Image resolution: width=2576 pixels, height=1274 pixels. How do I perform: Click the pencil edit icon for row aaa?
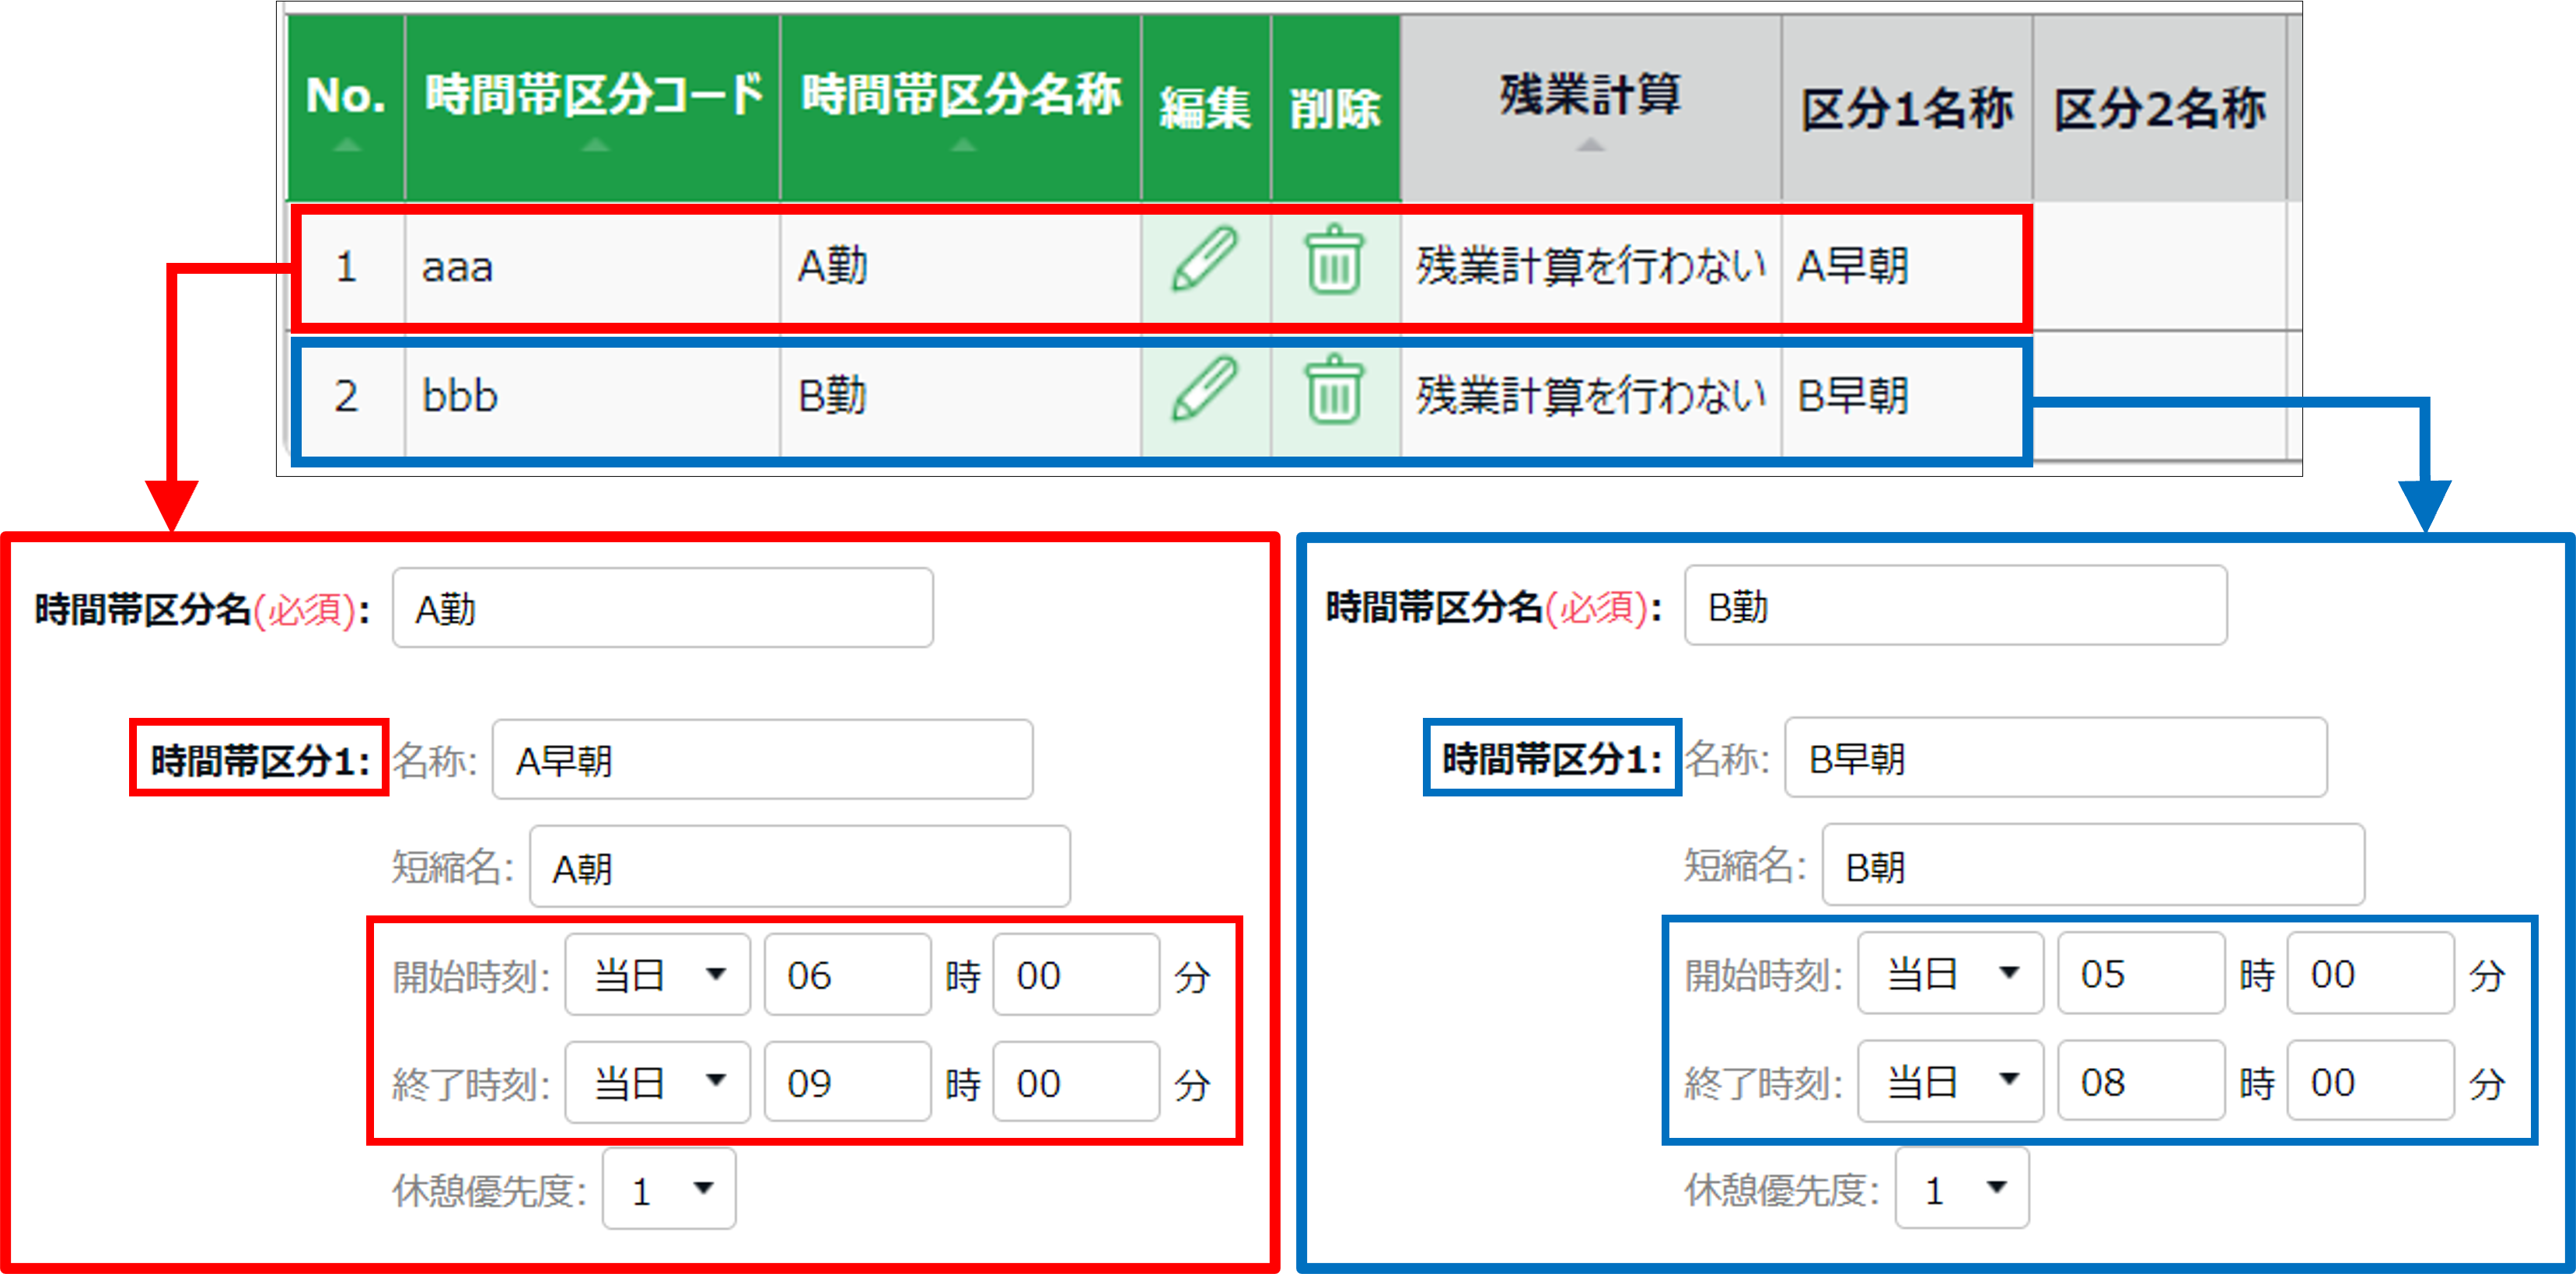pyautogui.click(x=1204, y=260)
